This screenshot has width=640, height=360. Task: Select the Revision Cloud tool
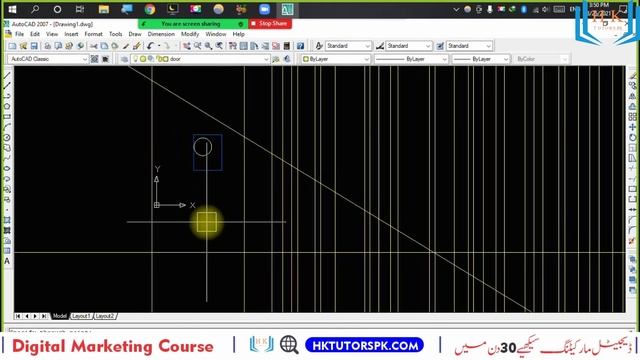[x=7, y=148]
